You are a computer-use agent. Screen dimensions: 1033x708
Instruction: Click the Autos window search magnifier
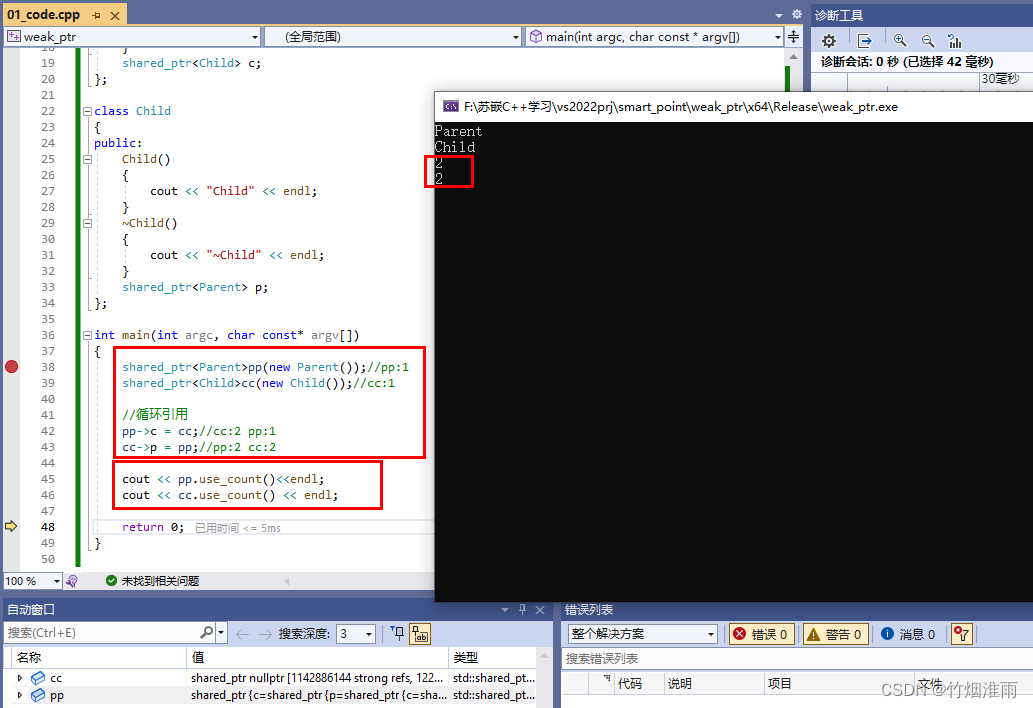[206, 632]
